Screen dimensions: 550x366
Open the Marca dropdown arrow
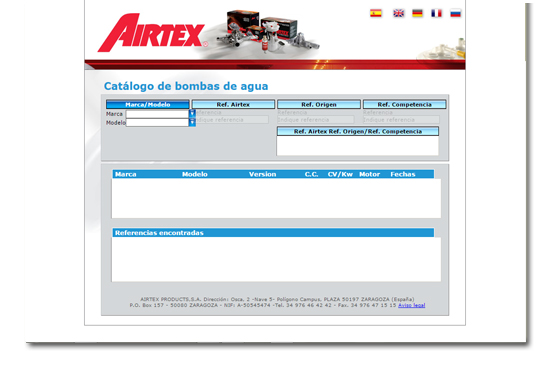(192, 114)
